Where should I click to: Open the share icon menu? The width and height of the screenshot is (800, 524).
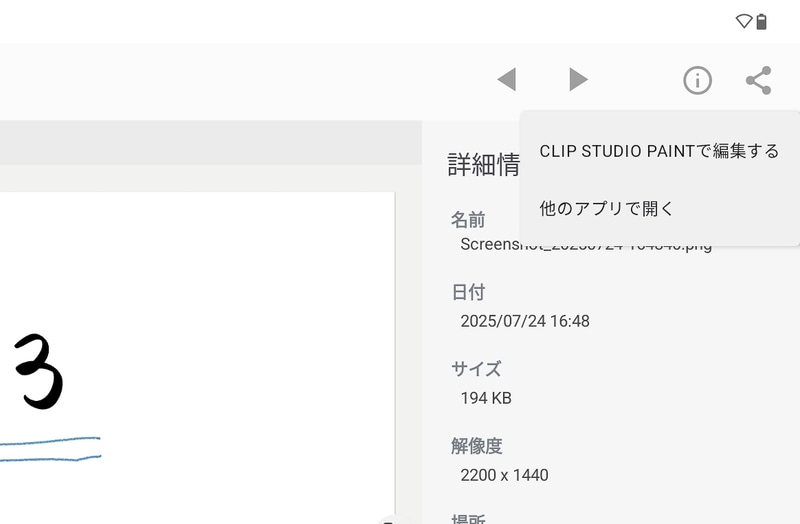point(759,80)
